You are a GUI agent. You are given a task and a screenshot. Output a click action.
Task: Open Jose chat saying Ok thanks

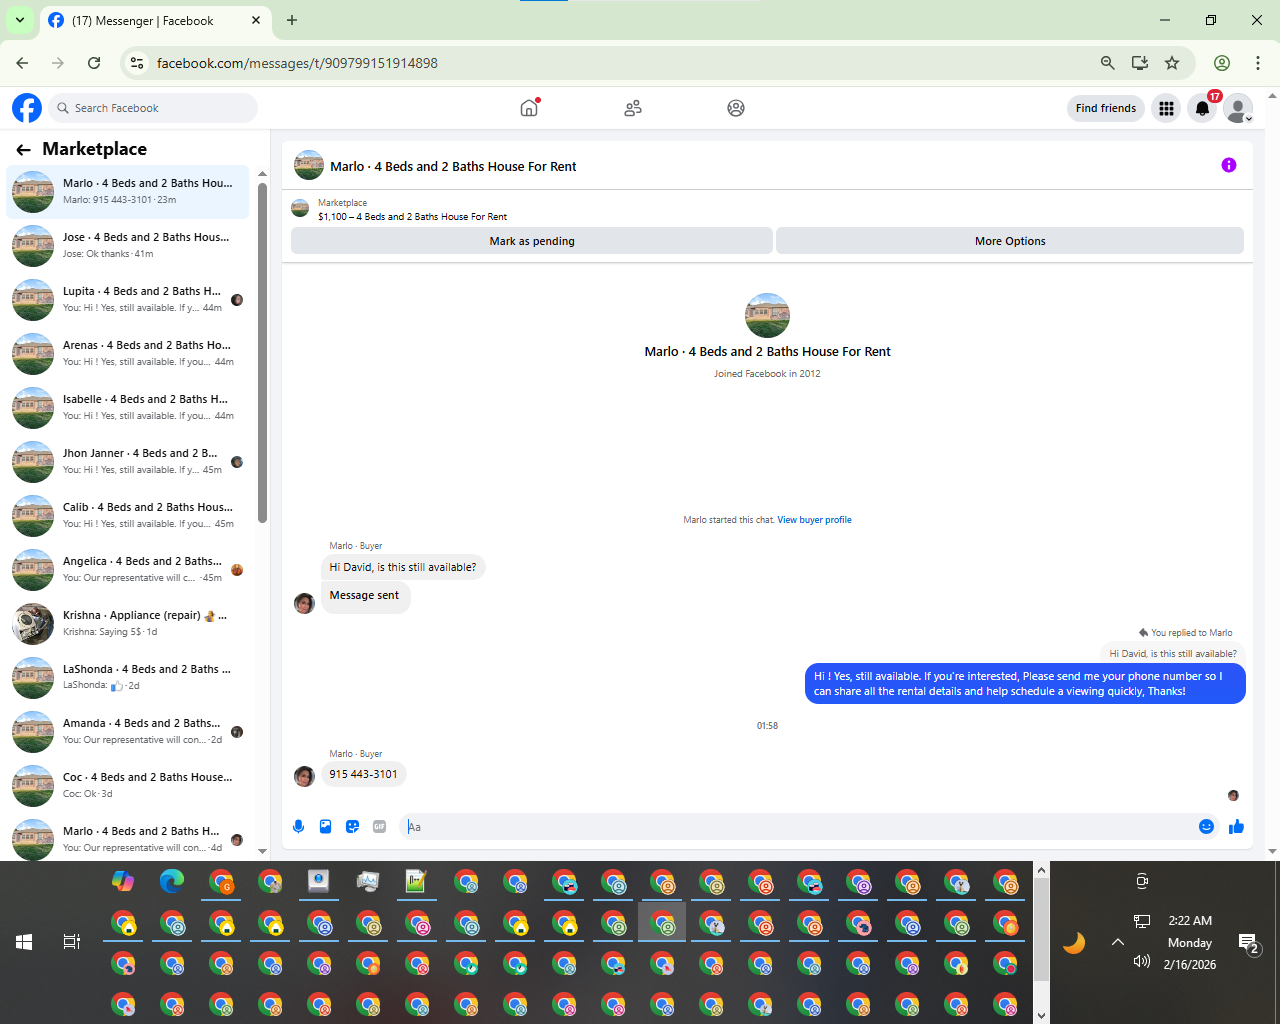128,245
